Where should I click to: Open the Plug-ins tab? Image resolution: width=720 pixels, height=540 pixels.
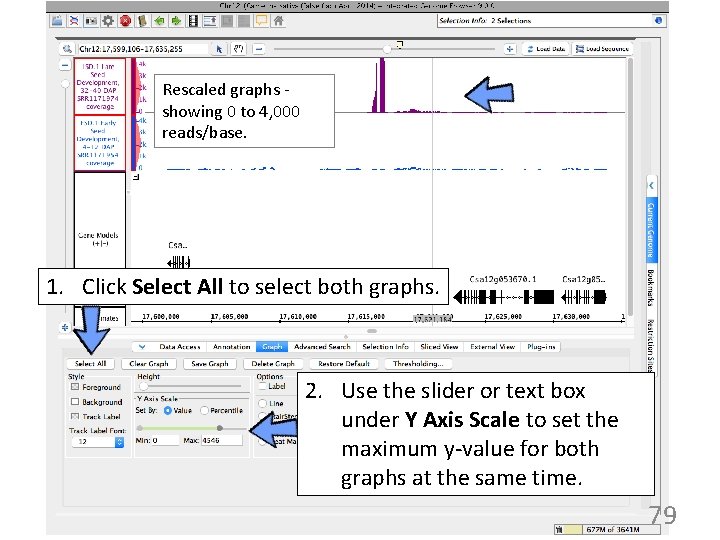541,347
